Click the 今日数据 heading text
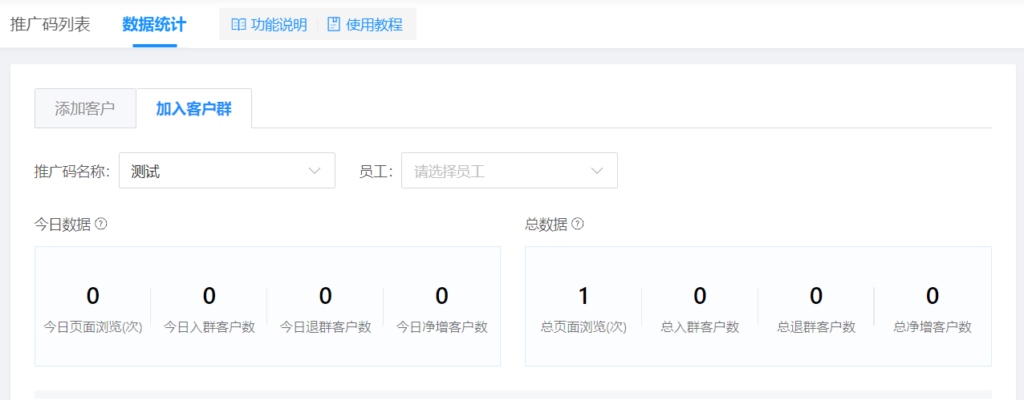Image resolution: width=1024 pixels, height=400 pixels. [62, 224]
